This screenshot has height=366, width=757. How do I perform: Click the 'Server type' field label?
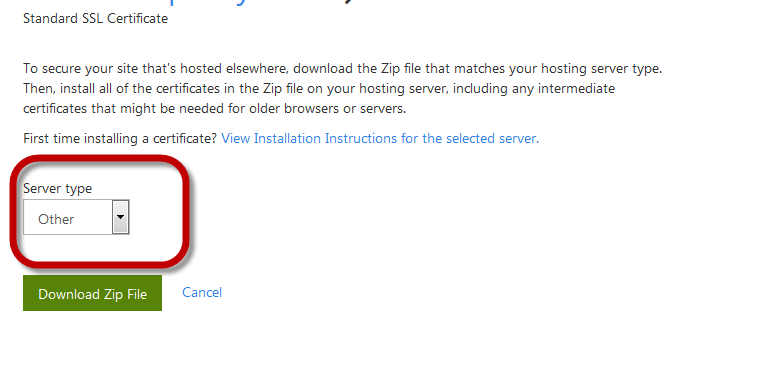pos(57,188)
